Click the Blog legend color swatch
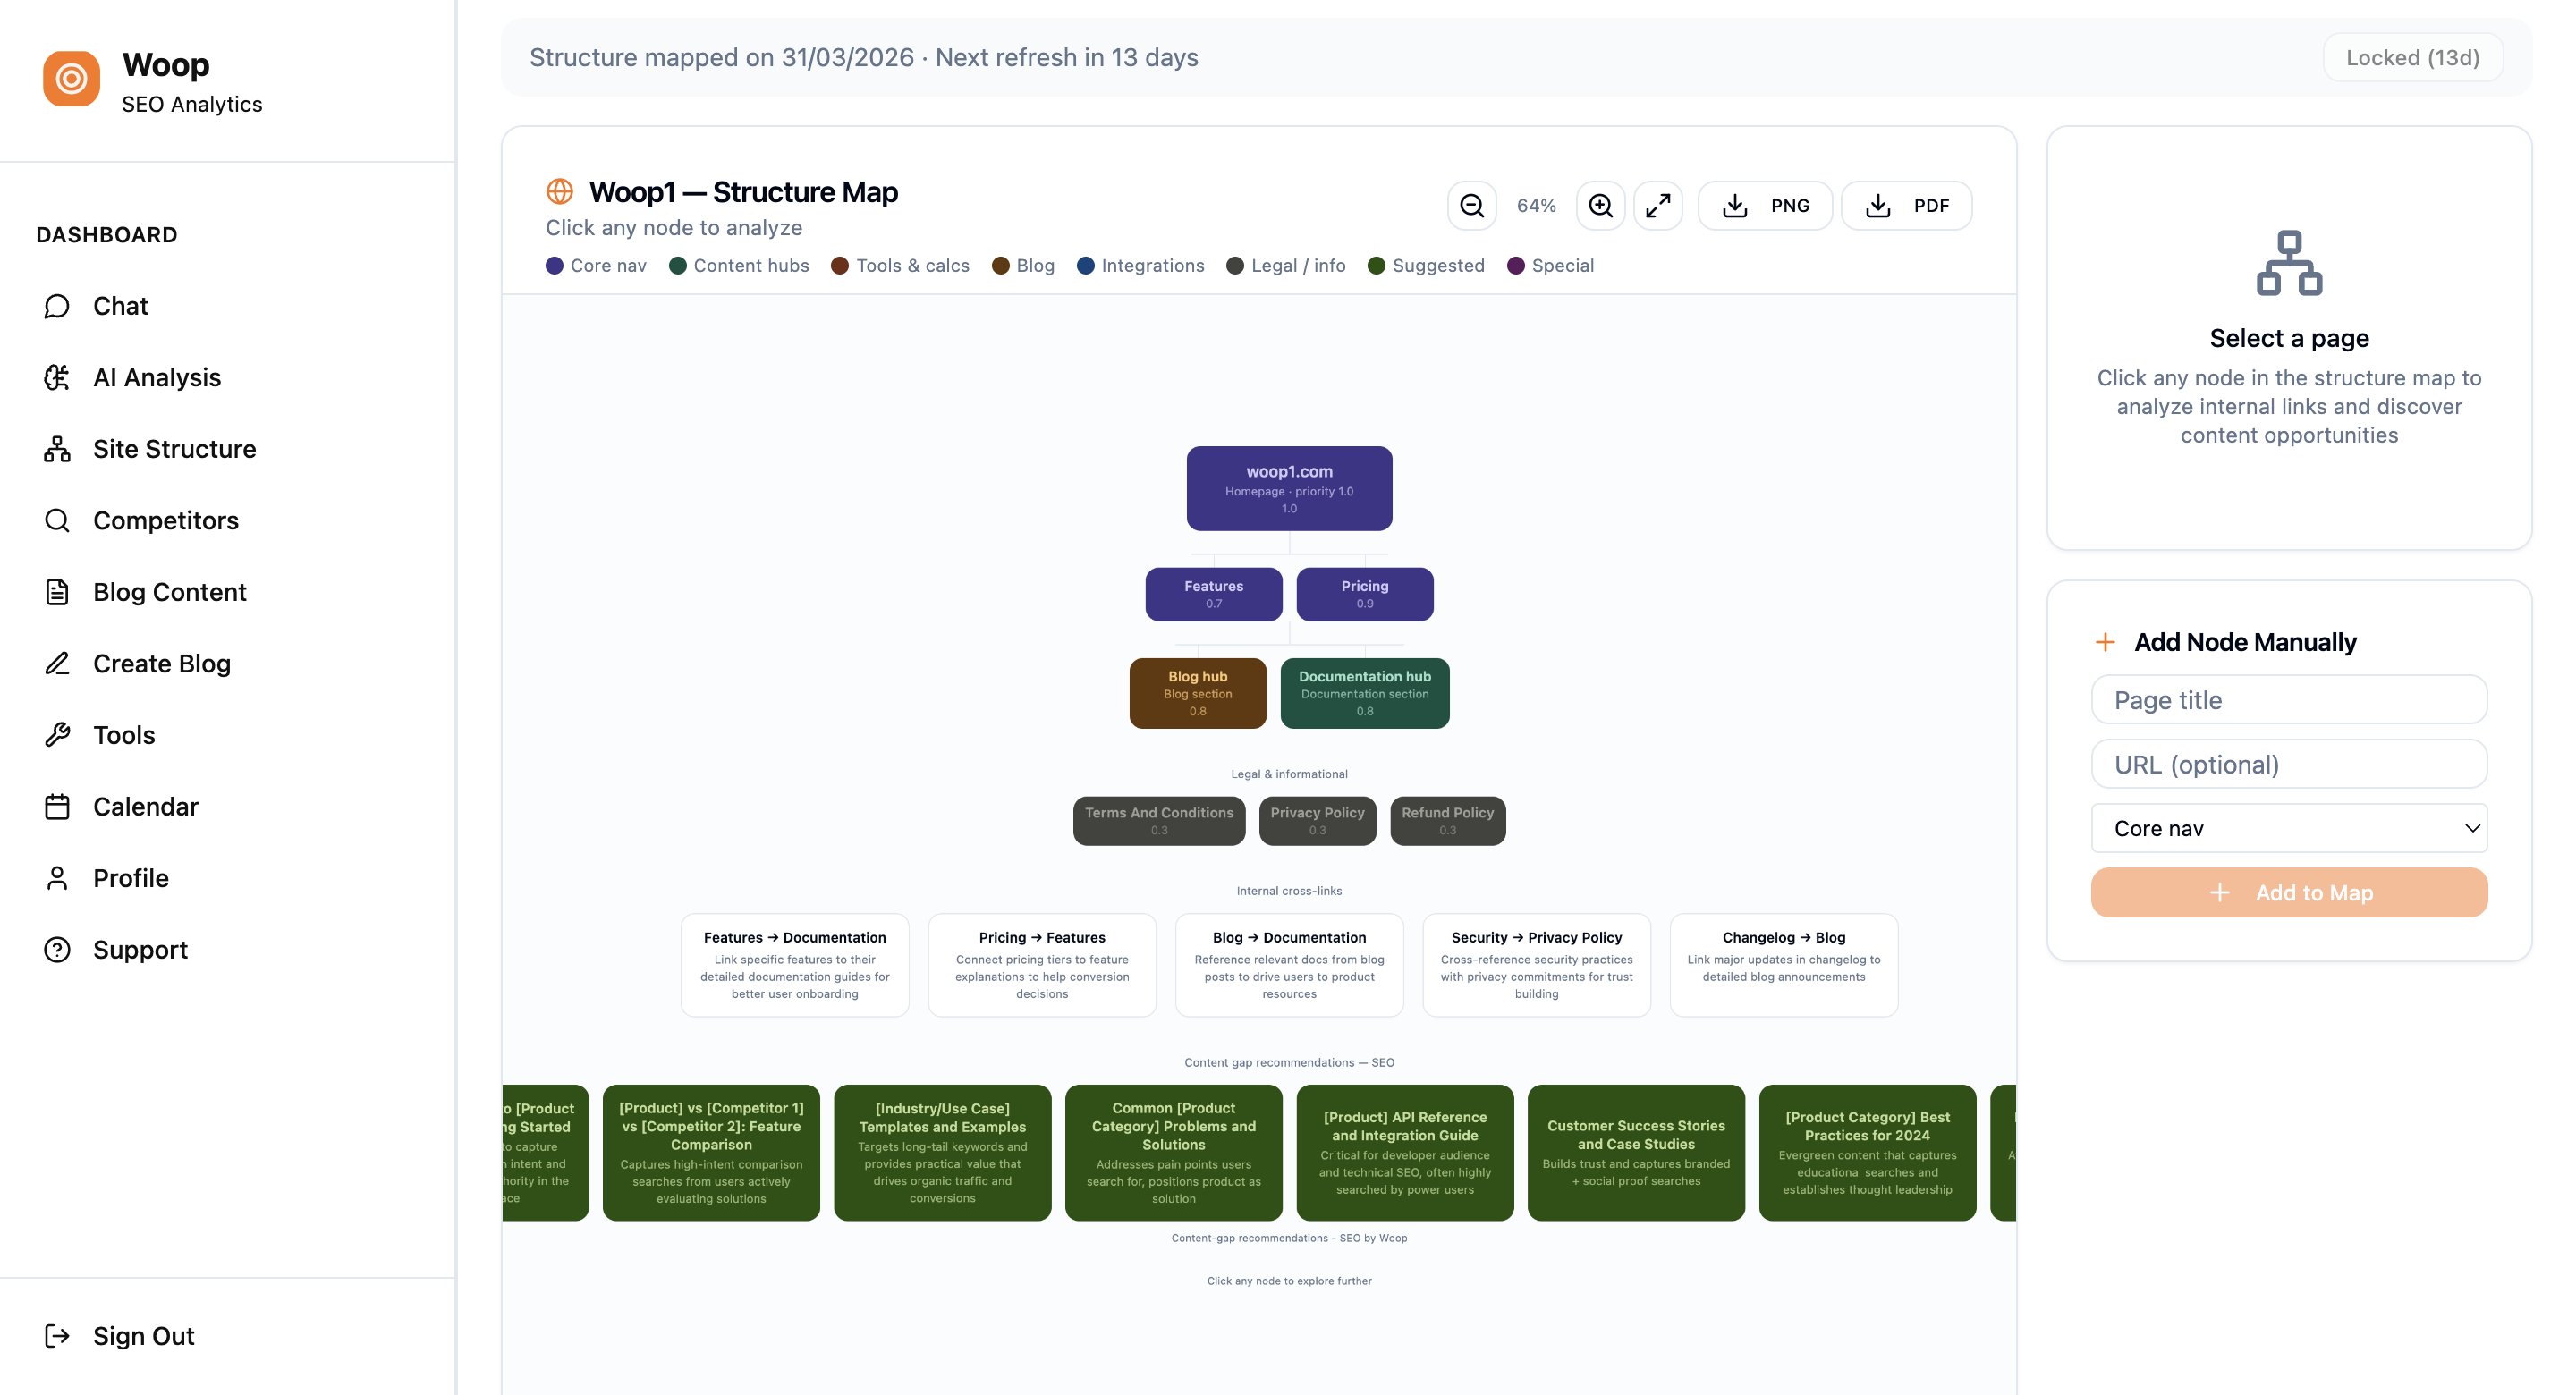The width and height of the screenshot is (2576, 1395). (999, 265)
